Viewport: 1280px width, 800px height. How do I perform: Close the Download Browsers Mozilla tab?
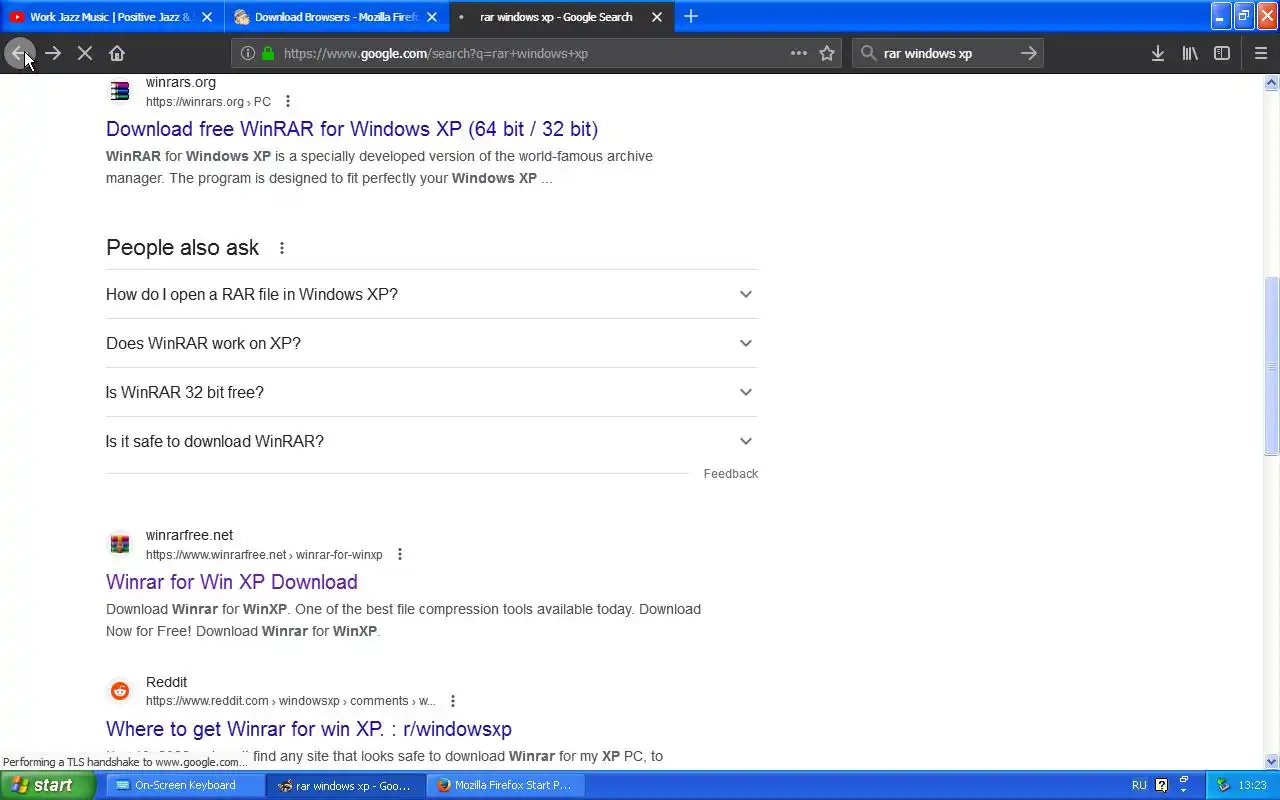pyautogui.click(x=432, y=17)
